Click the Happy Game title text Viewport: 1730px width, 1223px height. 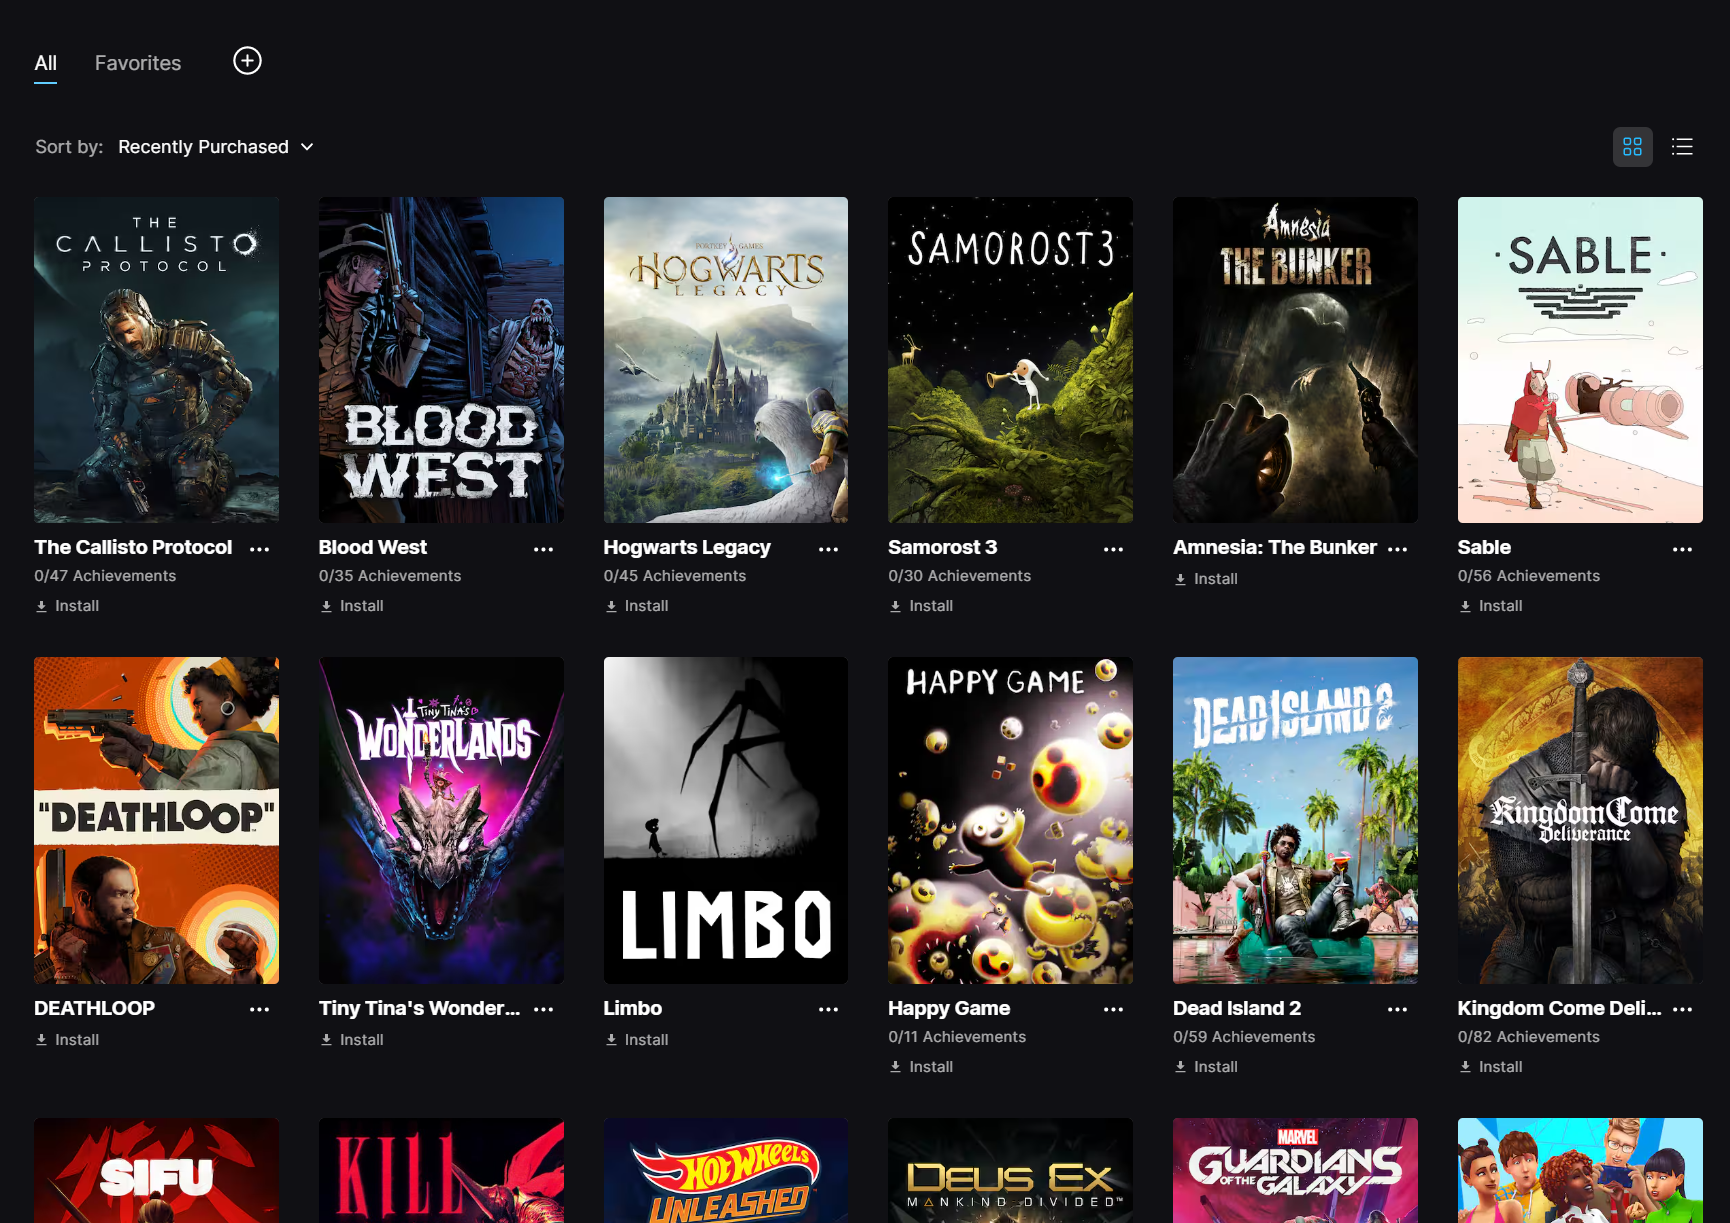(x=949, y=1008)
